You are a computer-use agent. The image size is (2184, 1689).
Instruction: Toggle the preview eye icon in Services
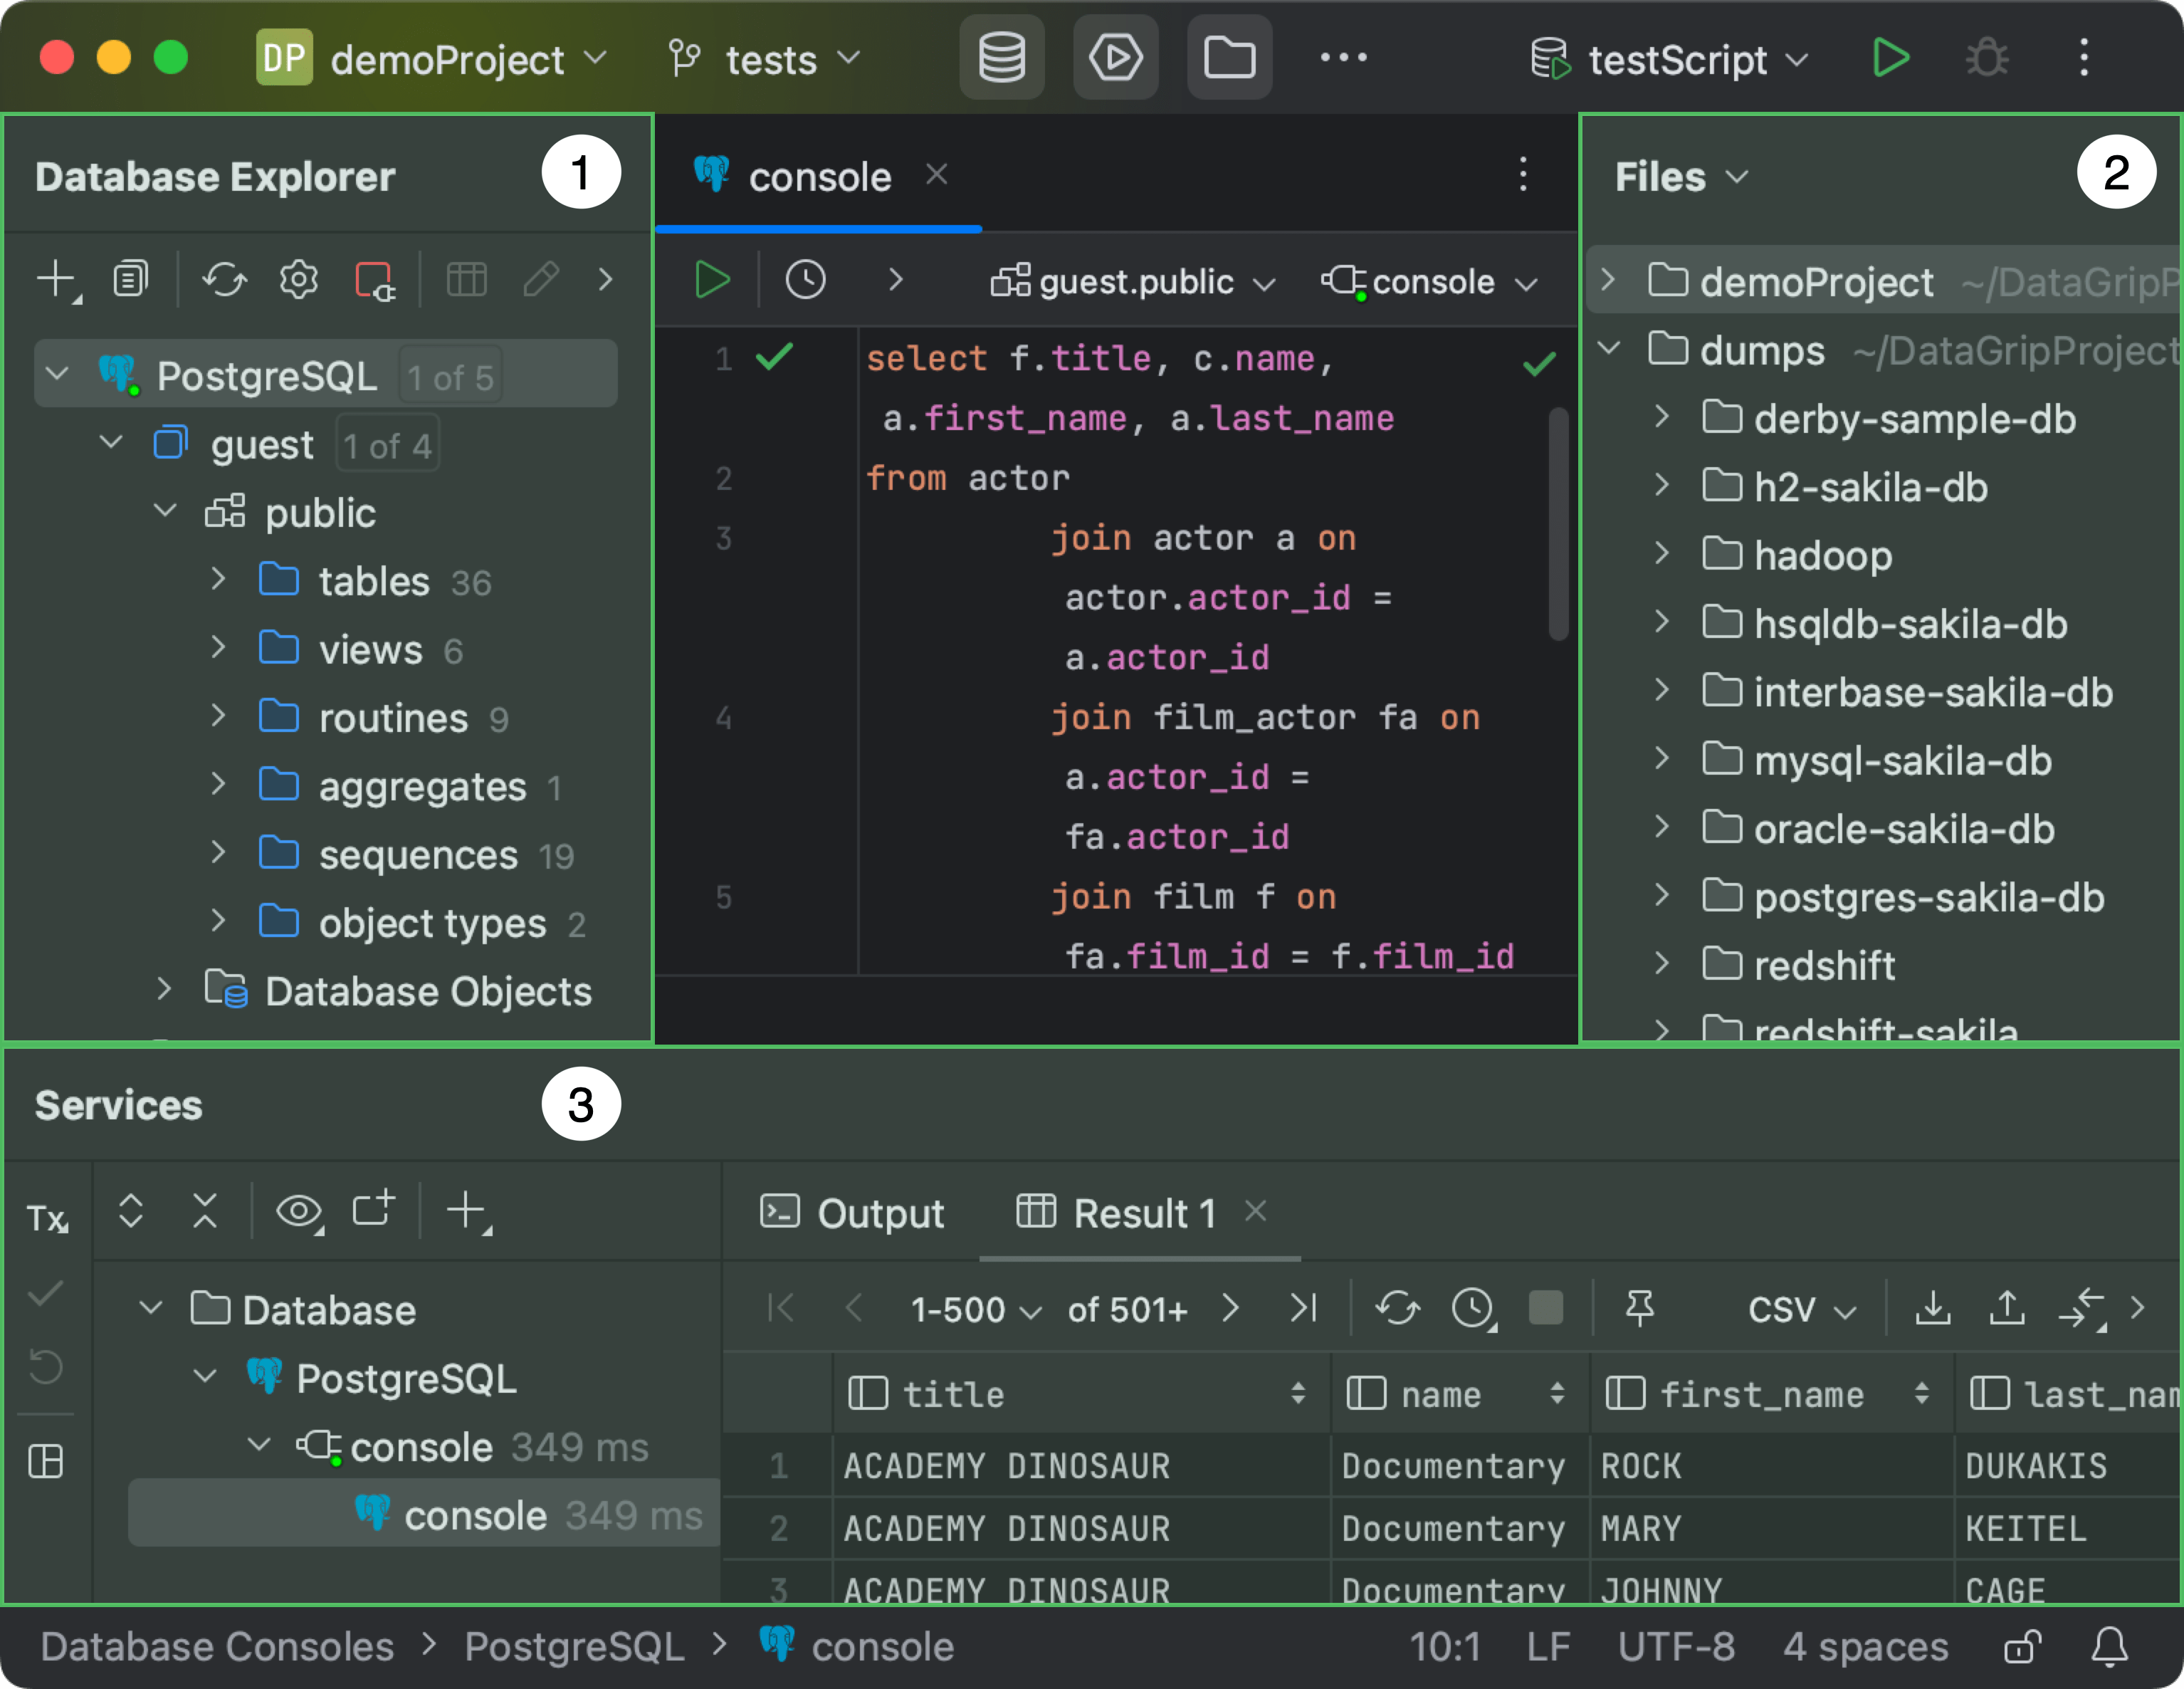click(x=299, y=1212)
